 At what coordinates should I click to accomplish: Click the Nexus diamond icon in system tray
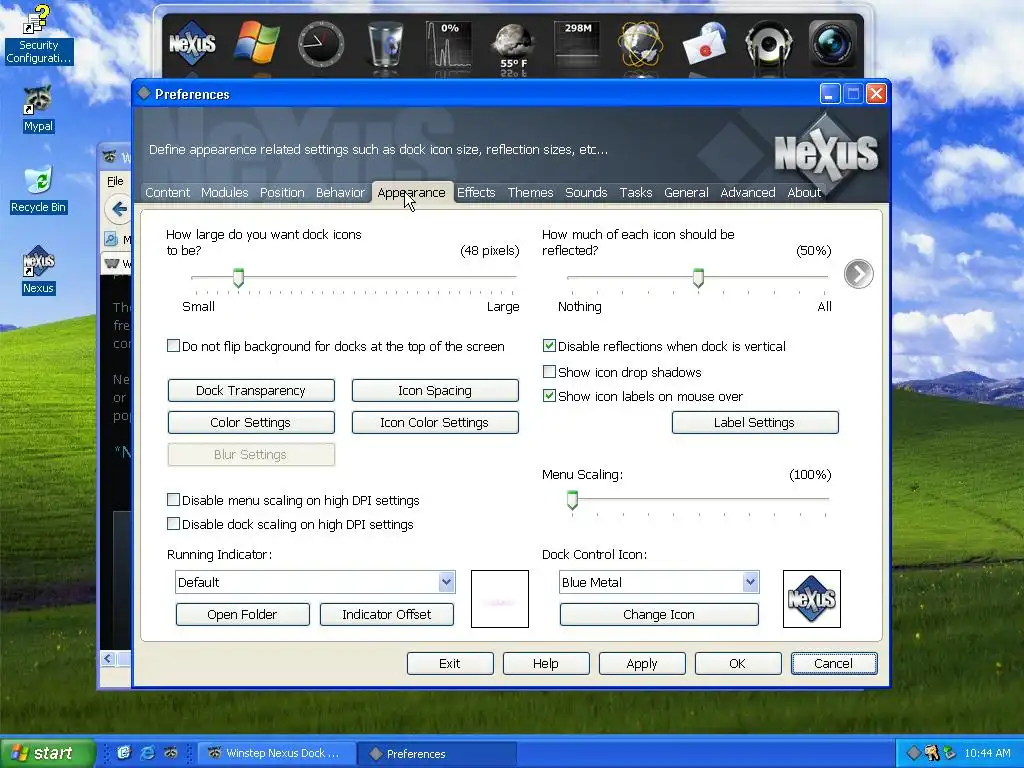point(913,753)
